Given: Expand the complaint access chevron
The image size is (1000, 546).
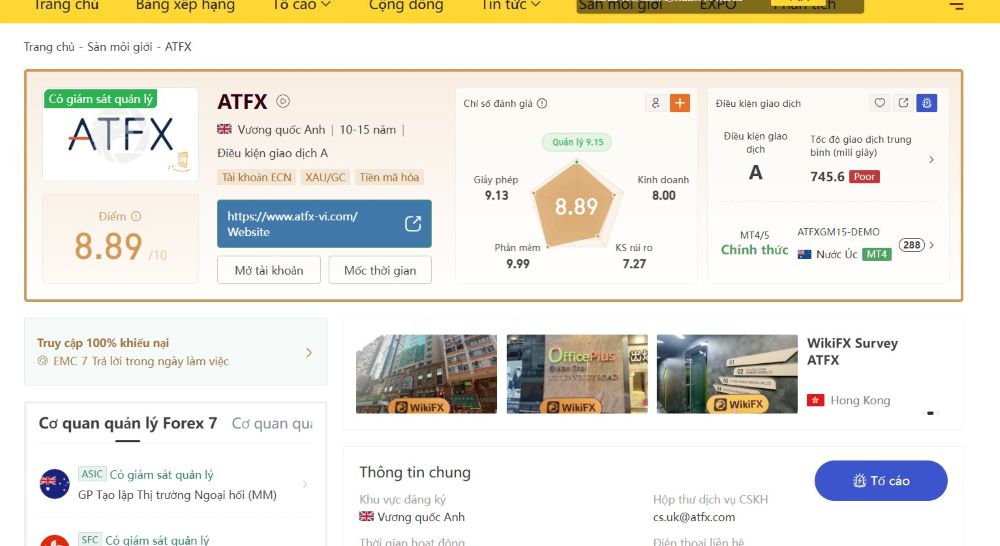Looking at the screenshot, I should [309, 353].
